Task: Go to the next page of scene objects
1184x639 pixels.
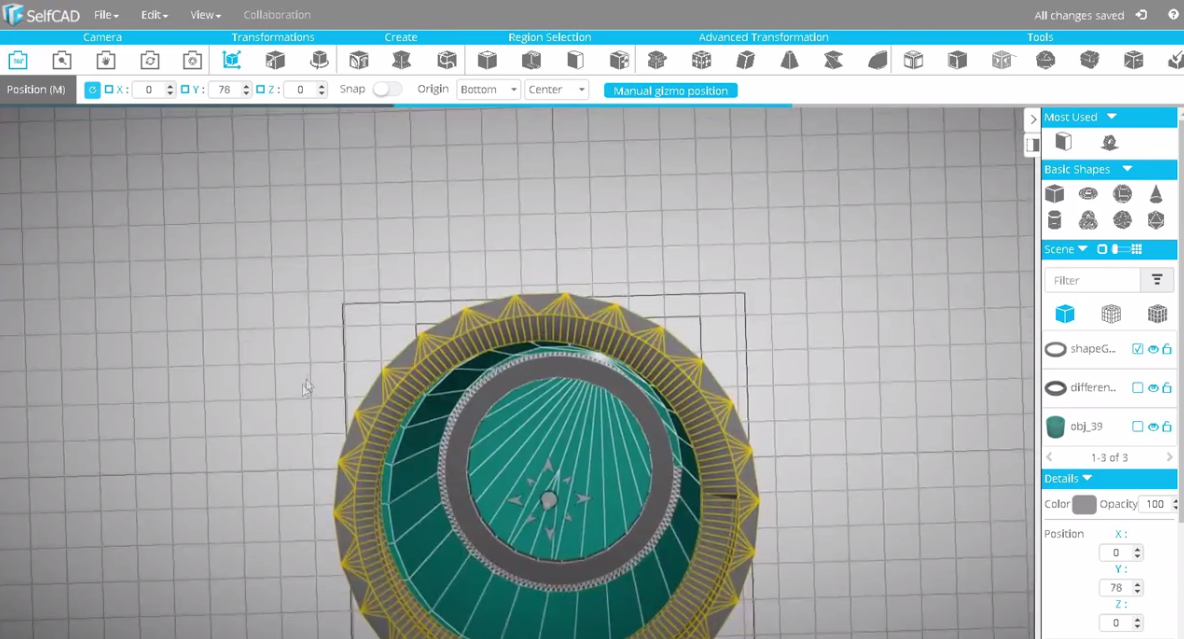Action: click(x=1170, y=457)
